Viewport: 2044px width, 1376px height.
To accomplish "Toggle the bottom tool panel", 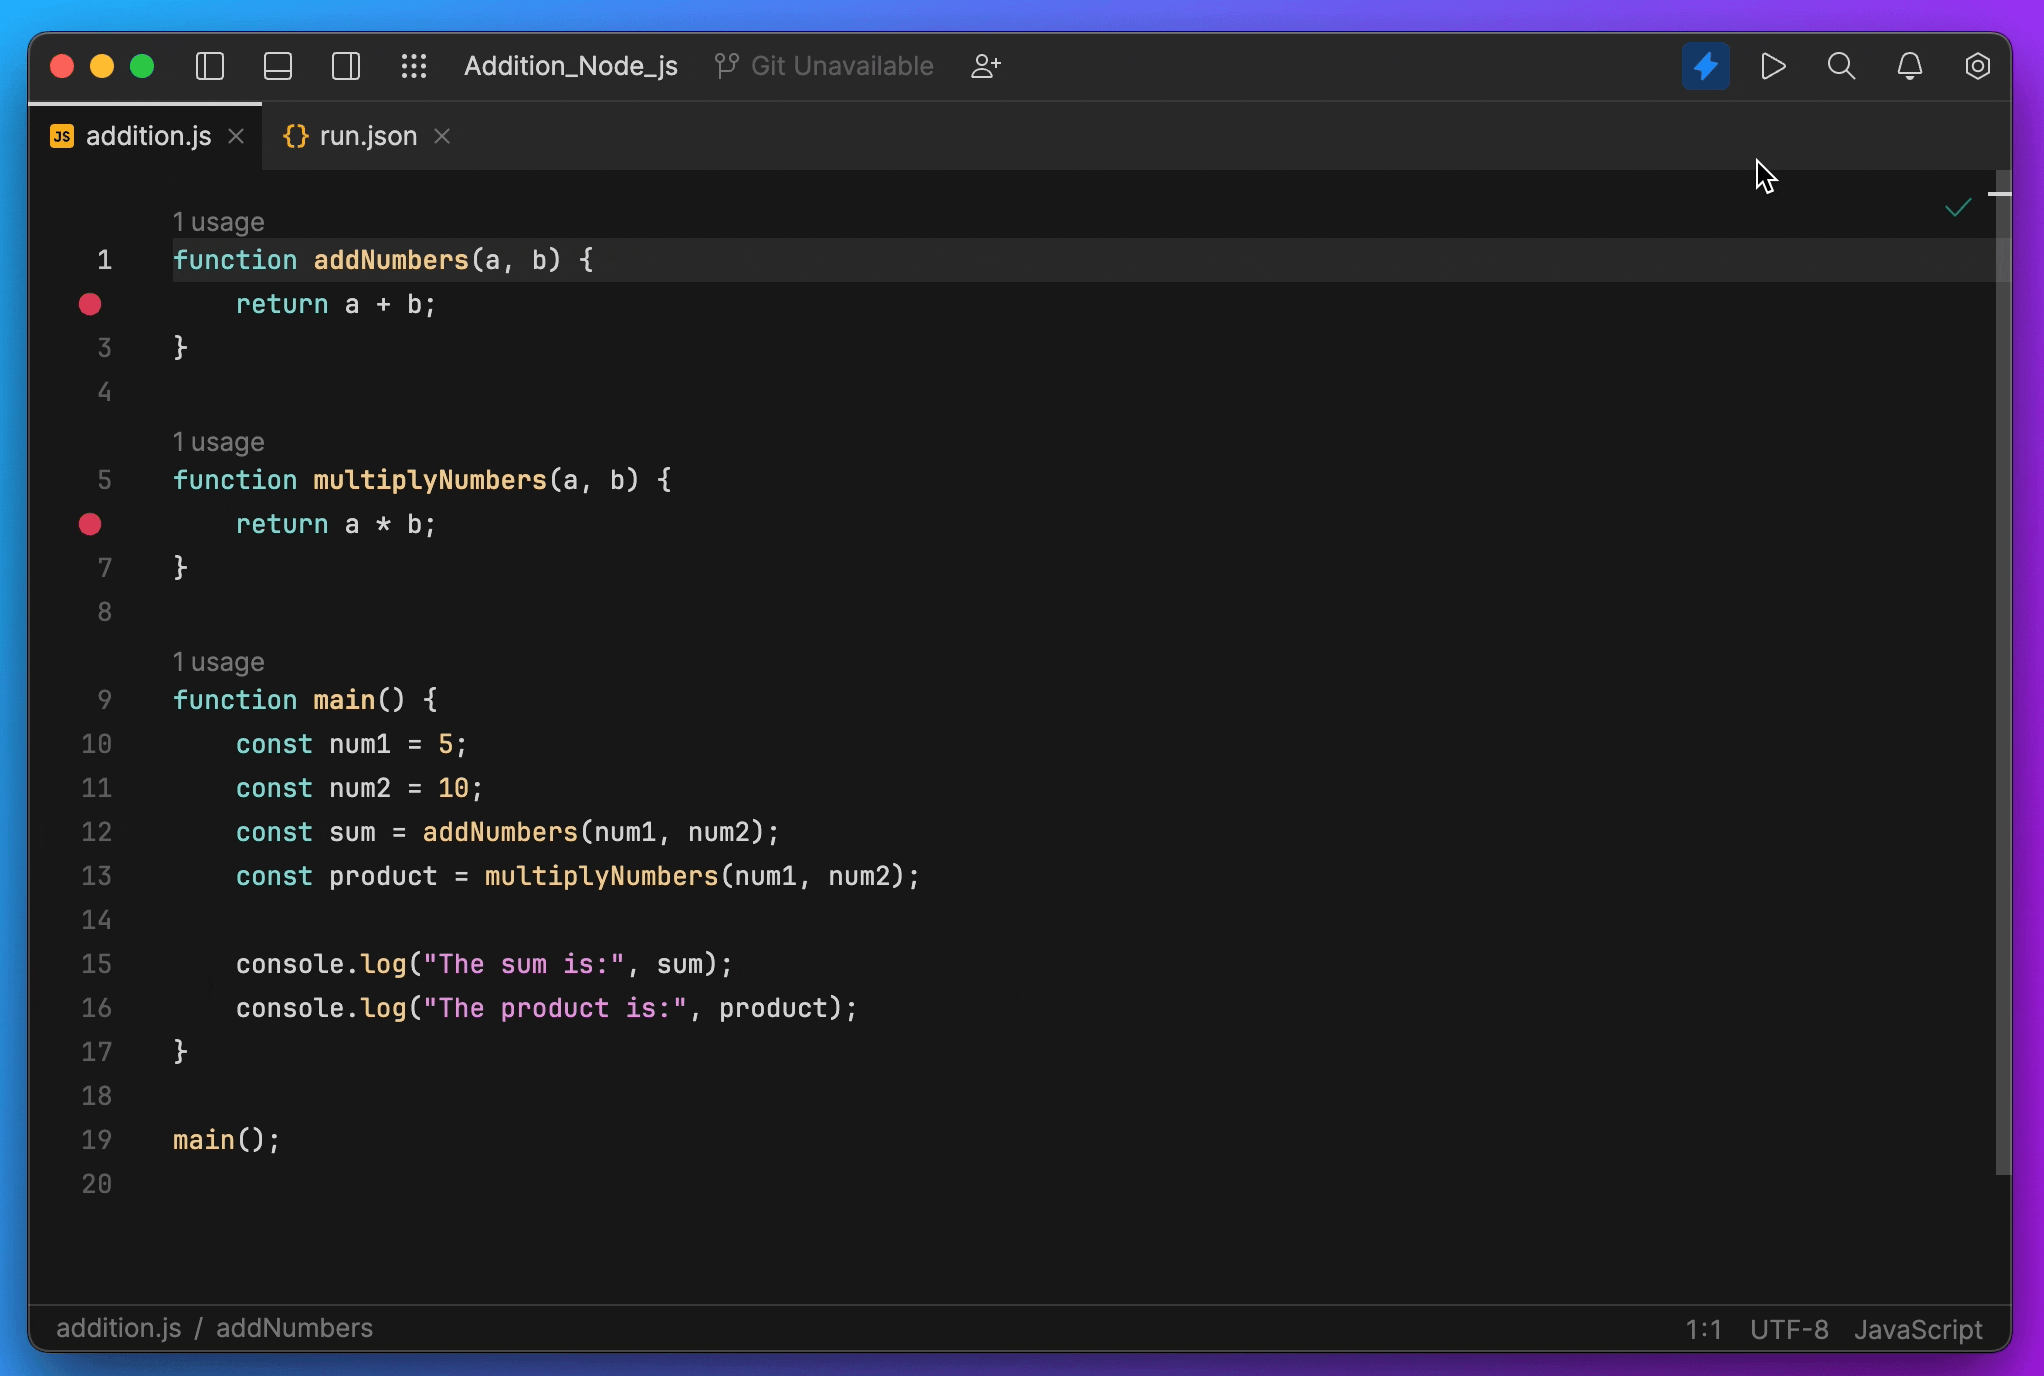I will click(278, 66).
